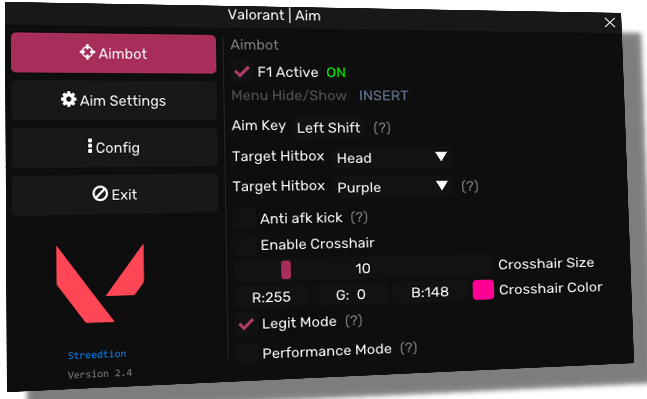Check the Enable Crosshair box
This screenshot has height=399, width=647.
click(x=245, y=244)
